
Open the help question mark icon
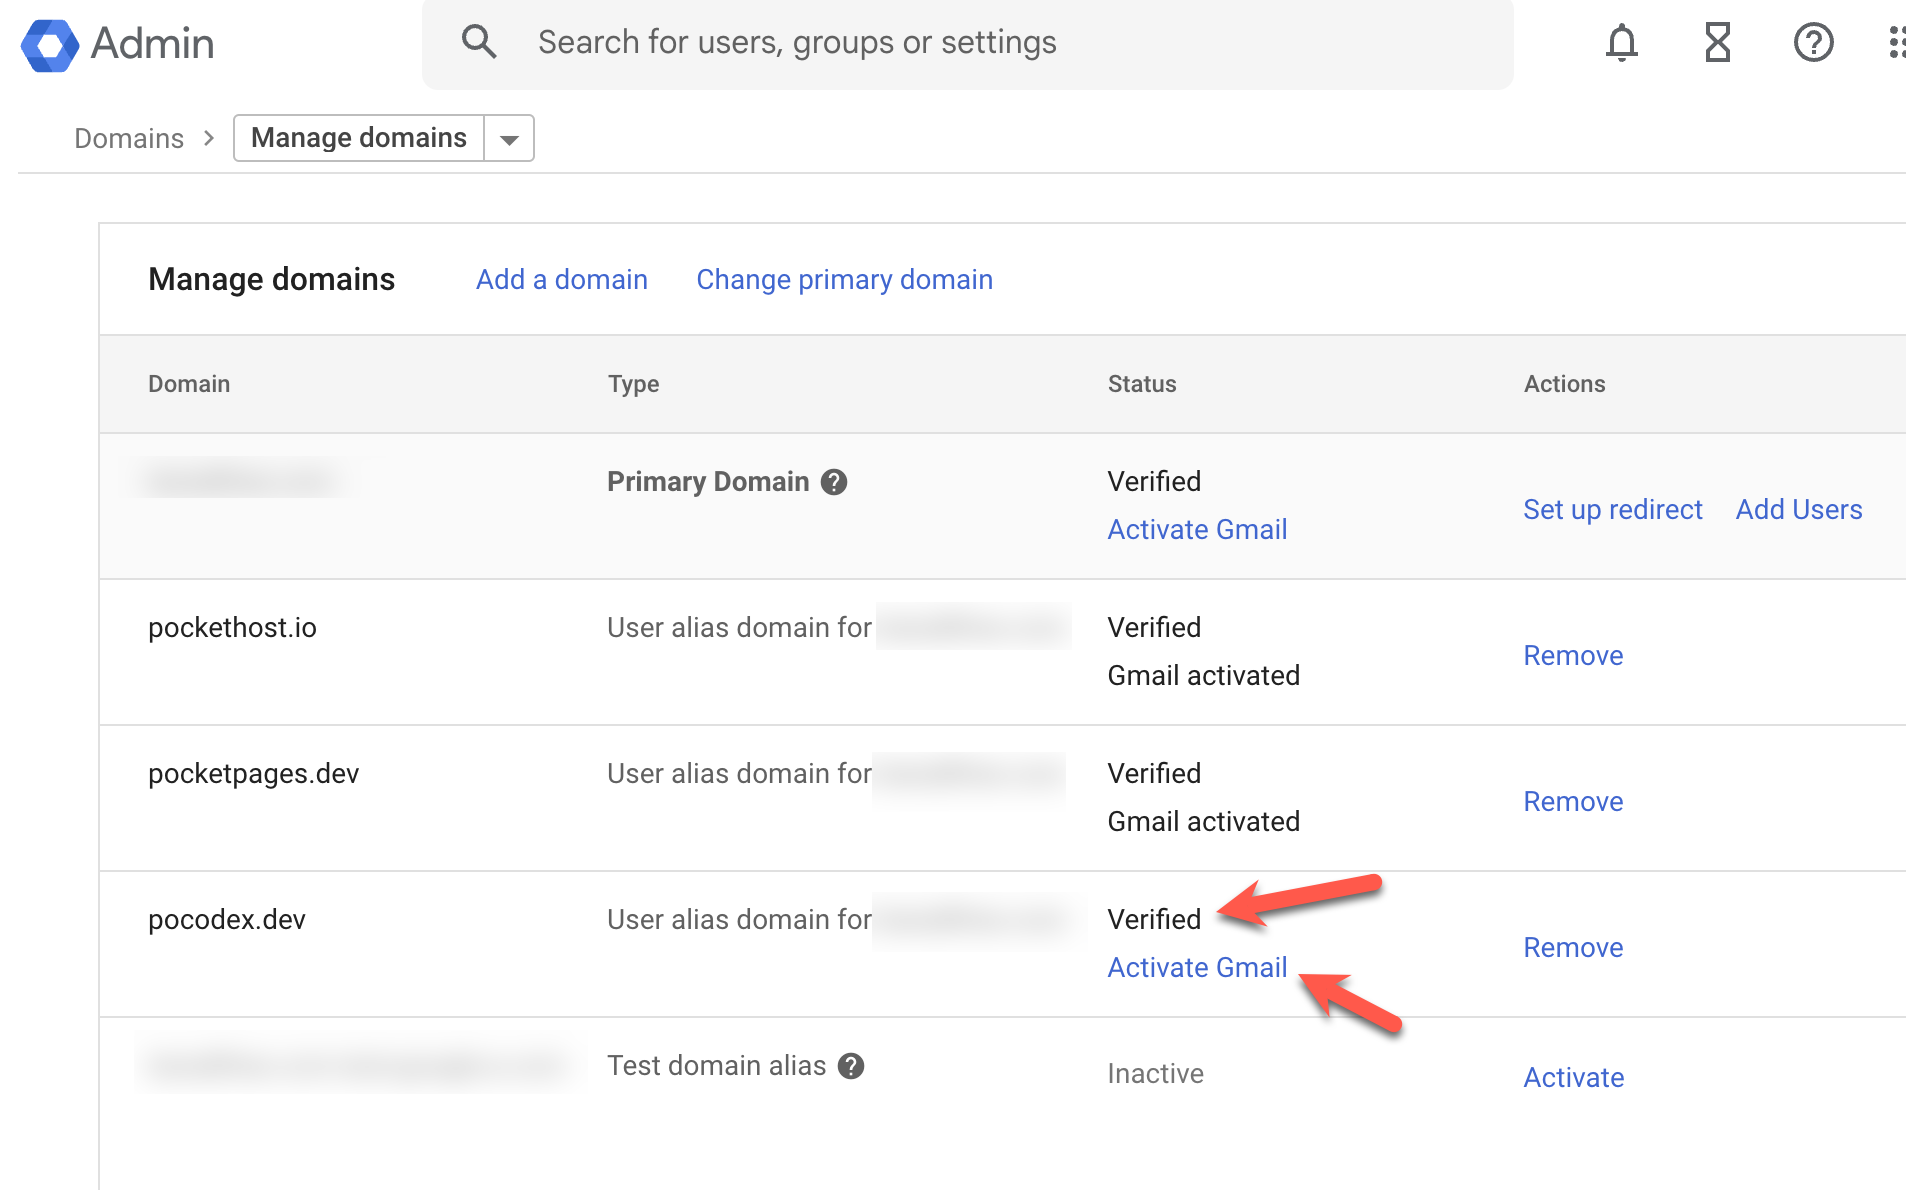point(1812,43)
